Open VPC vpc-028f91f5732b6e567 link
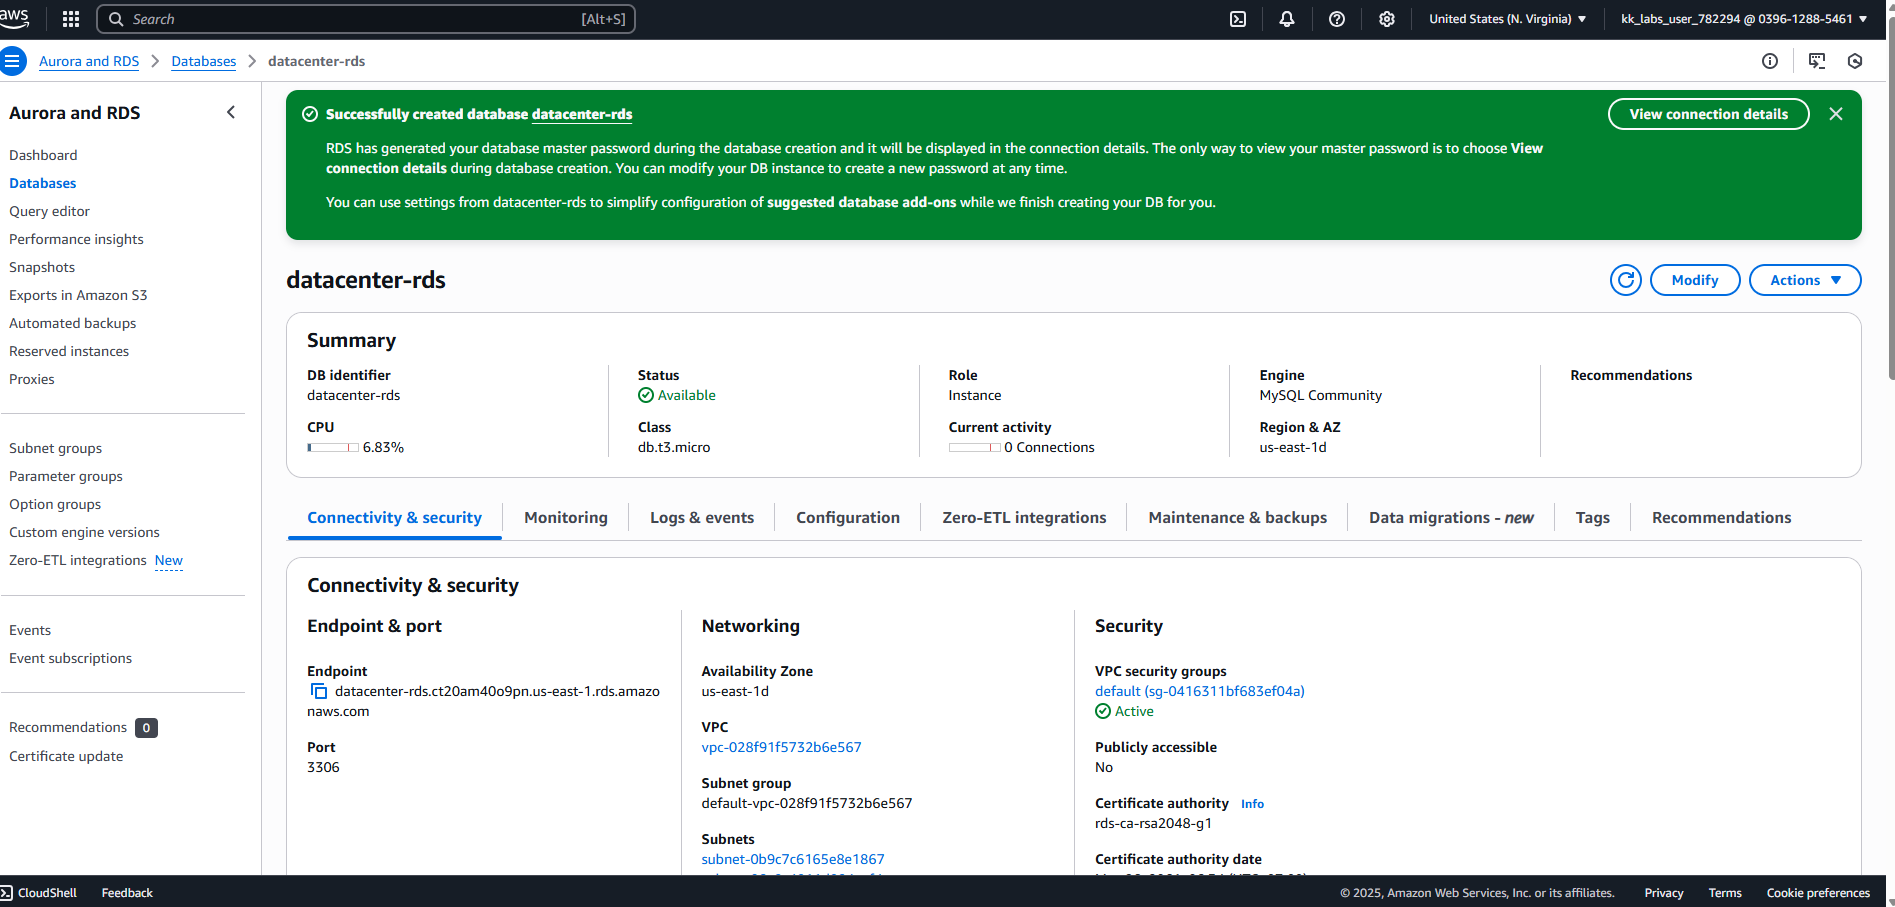Viewport: 1895px width, 907px height. [x=781, y=747]
